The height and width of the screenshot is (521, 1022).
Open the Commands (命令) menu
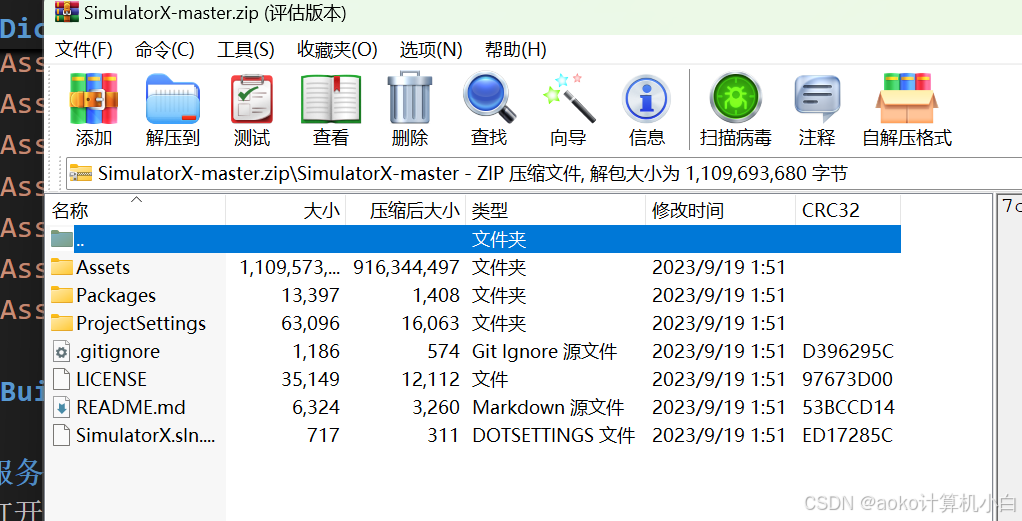164,50
